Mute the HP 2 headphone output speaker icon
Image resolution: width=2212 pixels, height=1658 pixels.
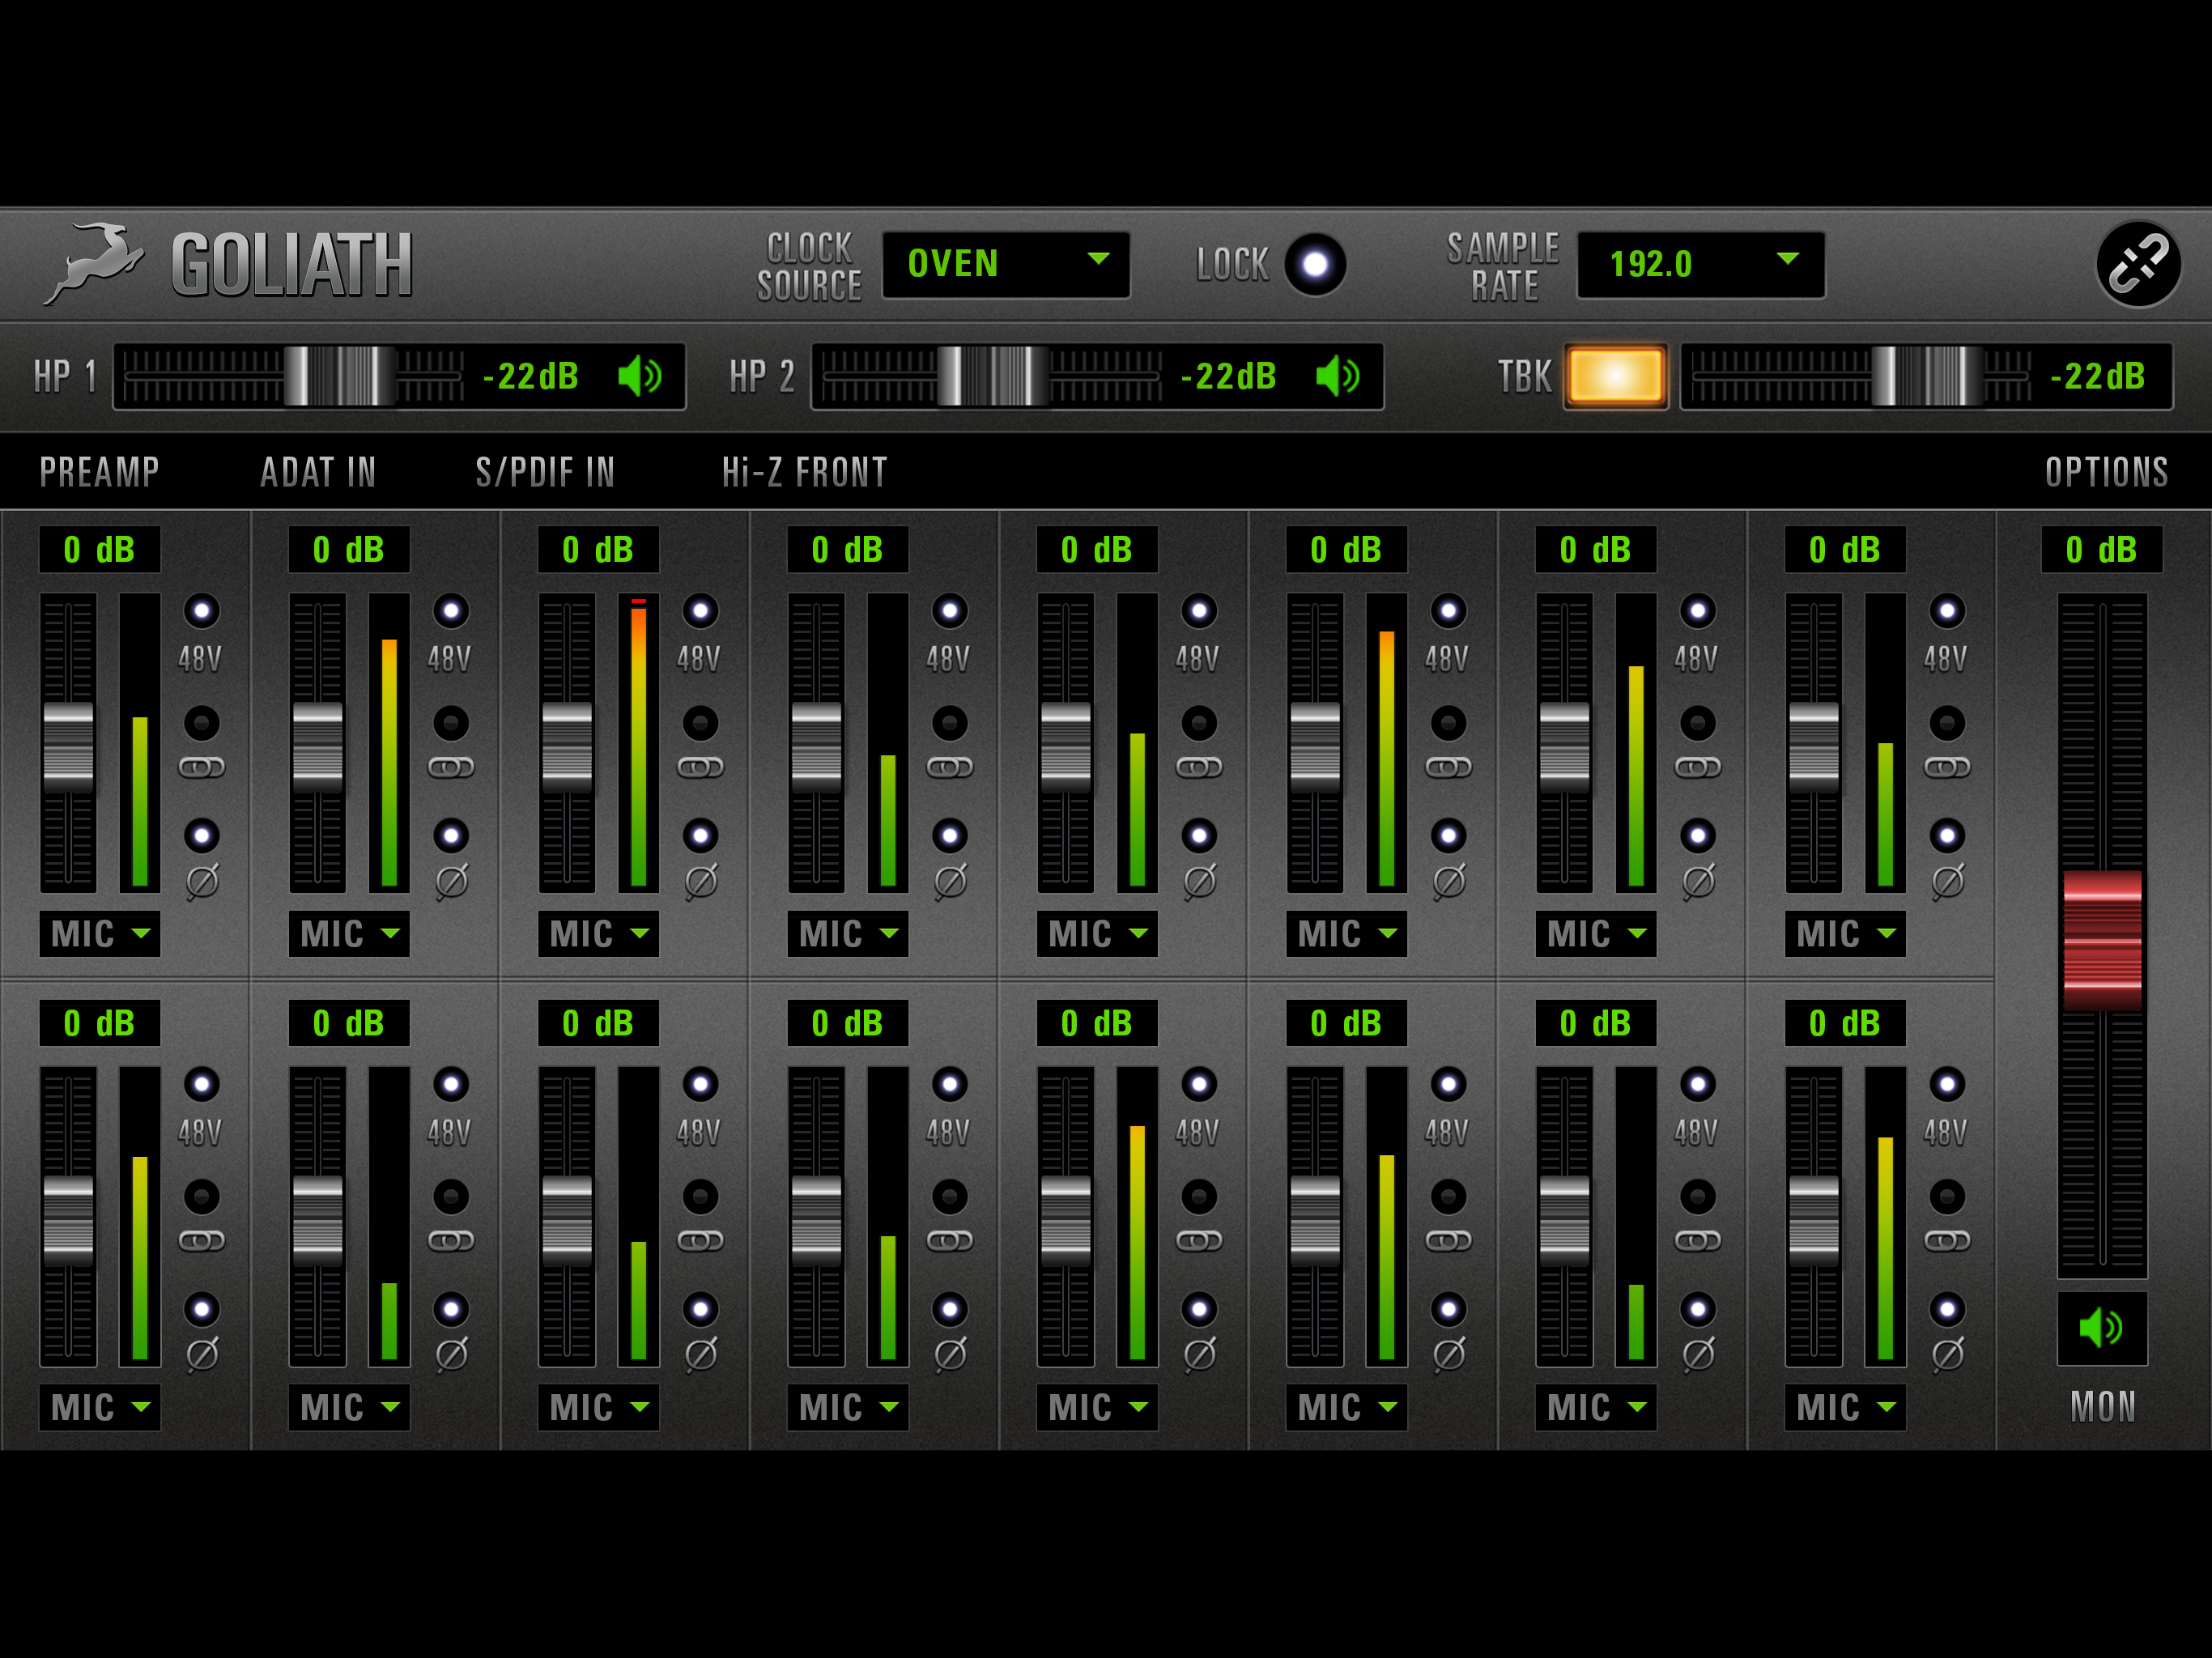coord(1338,376)
